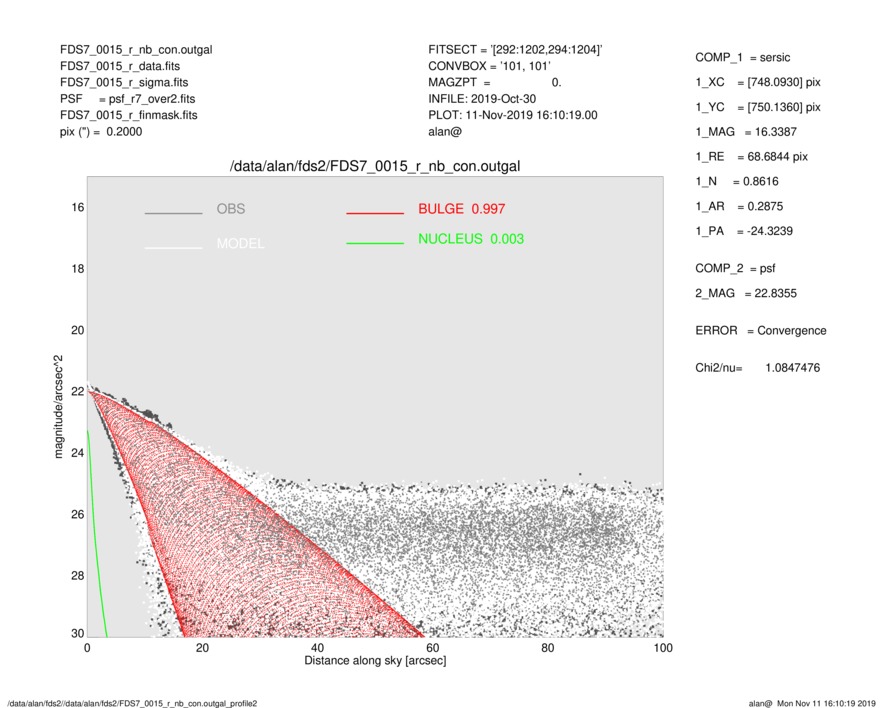This screenshot has width=885, height=708.
Task: Click the MAGZPT = 0. entry
Action: click(494, 82)
